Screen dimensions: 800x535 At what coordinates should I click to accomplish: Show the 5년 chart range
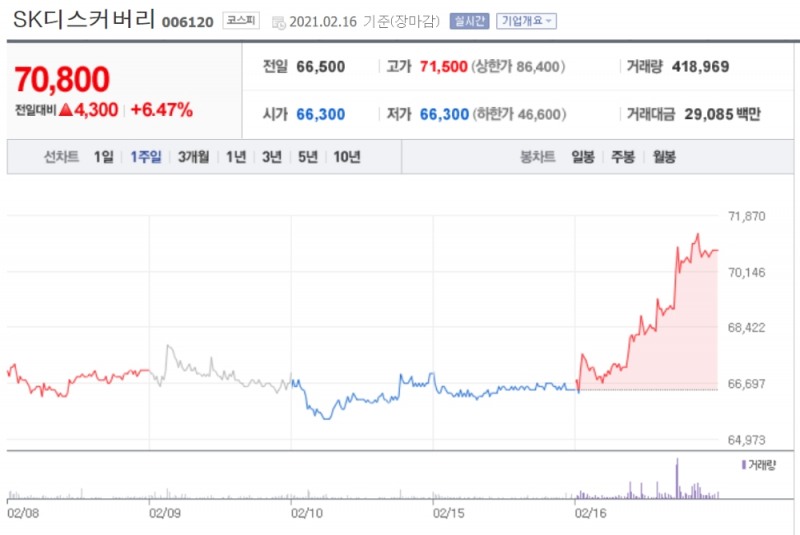coord(307,157)
